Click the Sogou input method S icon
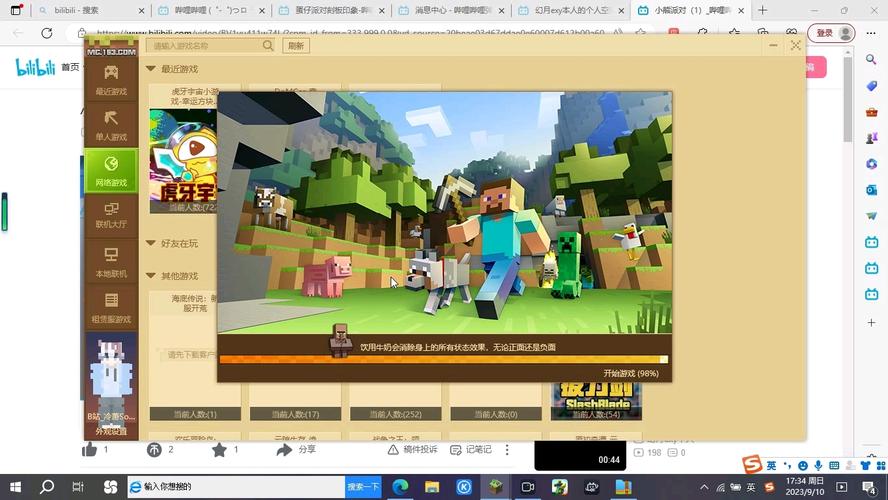The image size is (888, 500). [x=752, y=465]
